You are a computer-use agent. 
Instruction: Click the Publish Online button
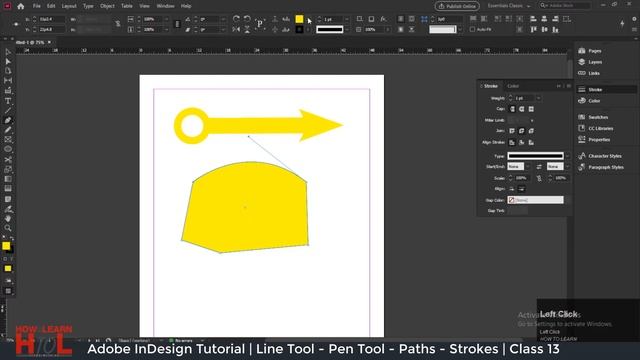coord(457,6)
